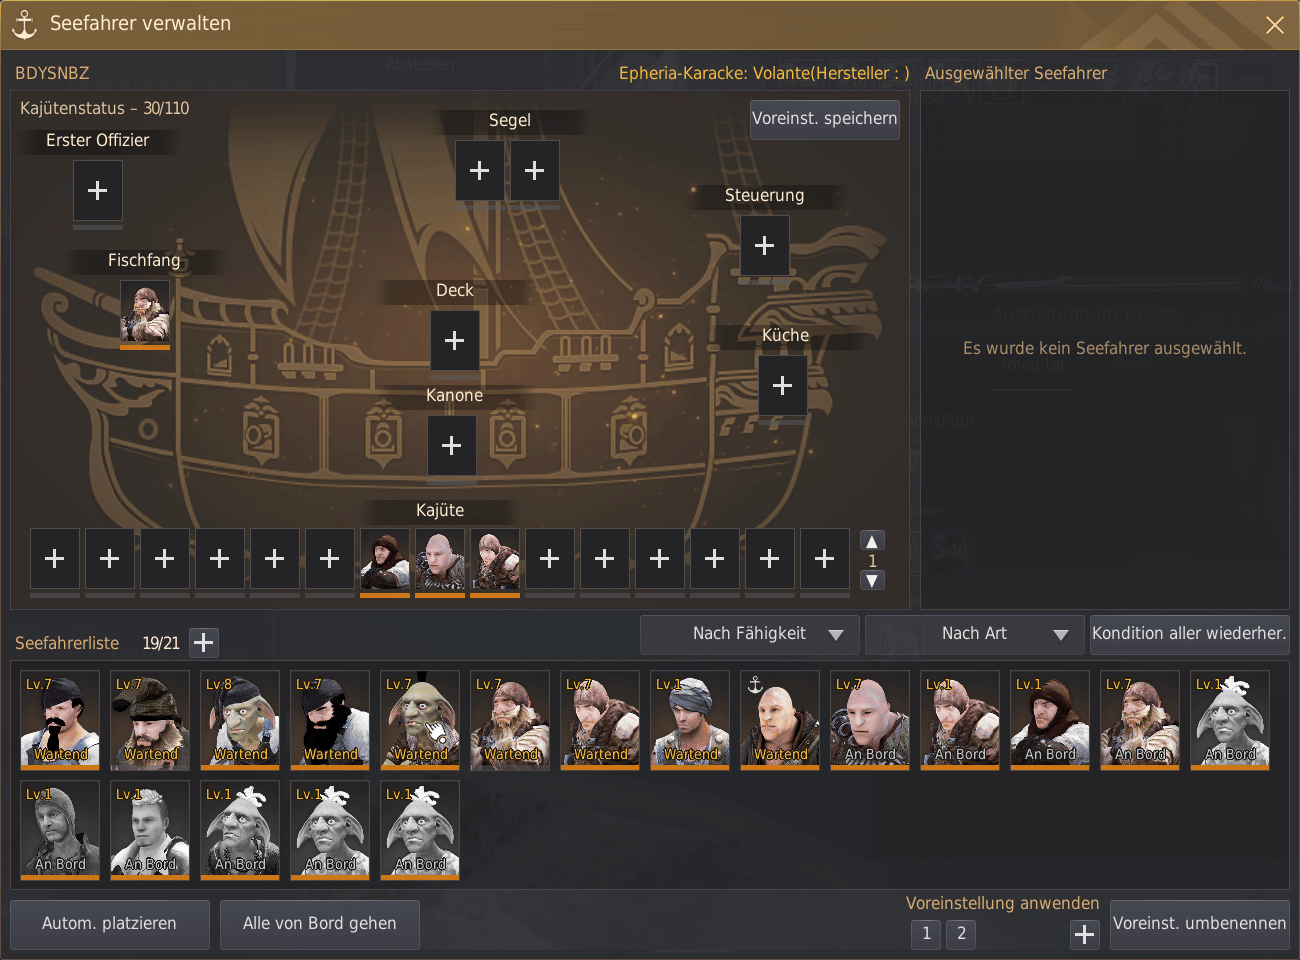1300x960 pixels.
Task: Select the sailor assigned to Fischfang
Action: tap(145, 312)
